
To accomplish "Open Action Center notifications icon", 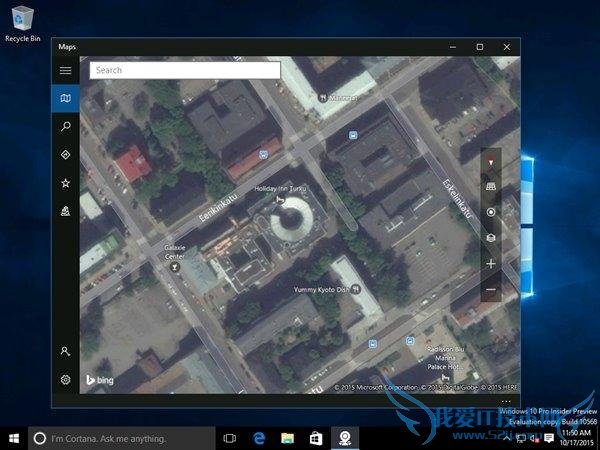I will pos(549,438).
